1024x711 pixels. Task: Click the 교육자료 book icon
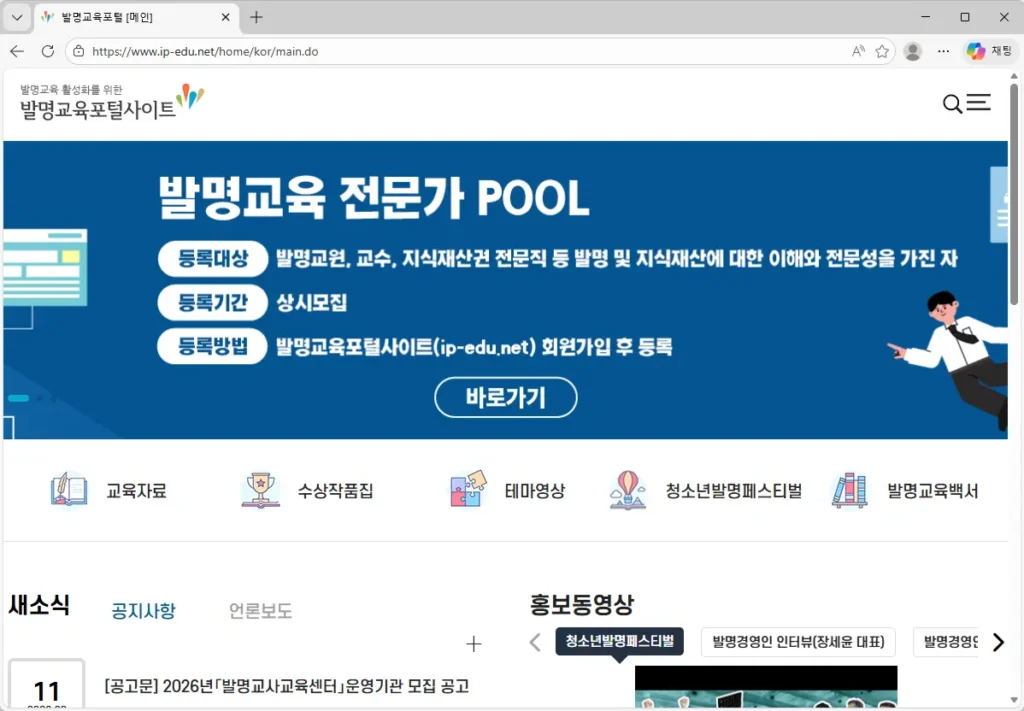point(69,490)
